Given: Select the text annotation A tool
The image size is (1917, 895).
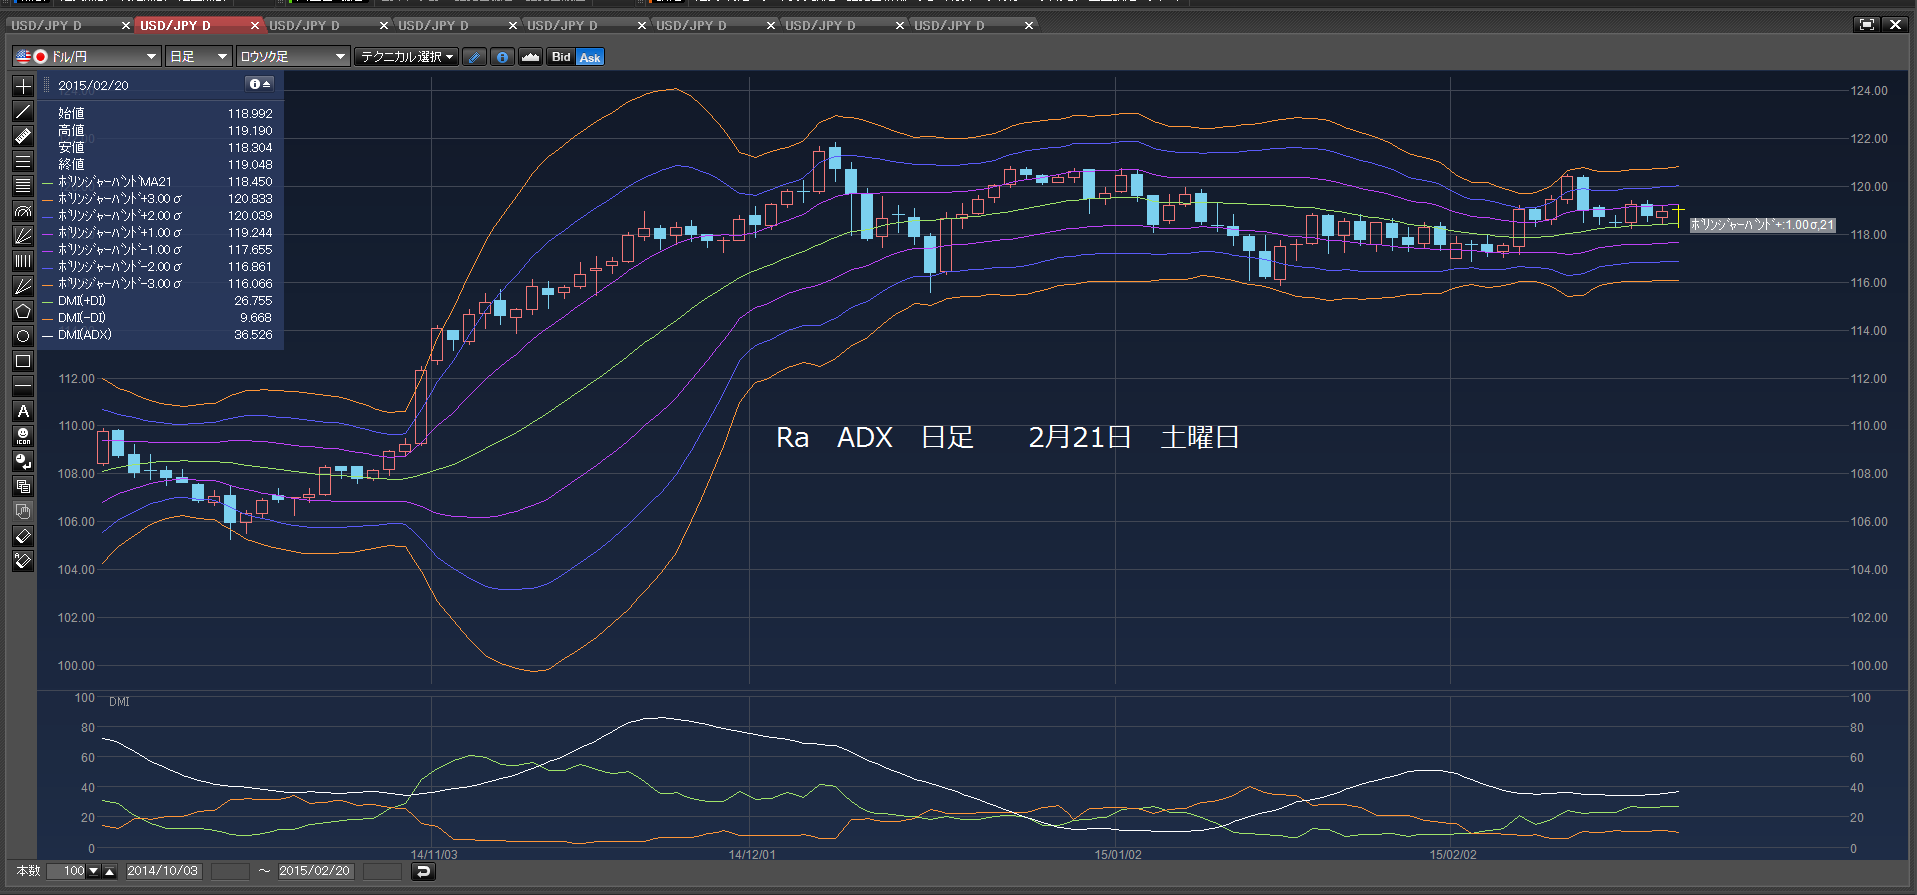Looking at the screenshot, I should click(23, 411).
